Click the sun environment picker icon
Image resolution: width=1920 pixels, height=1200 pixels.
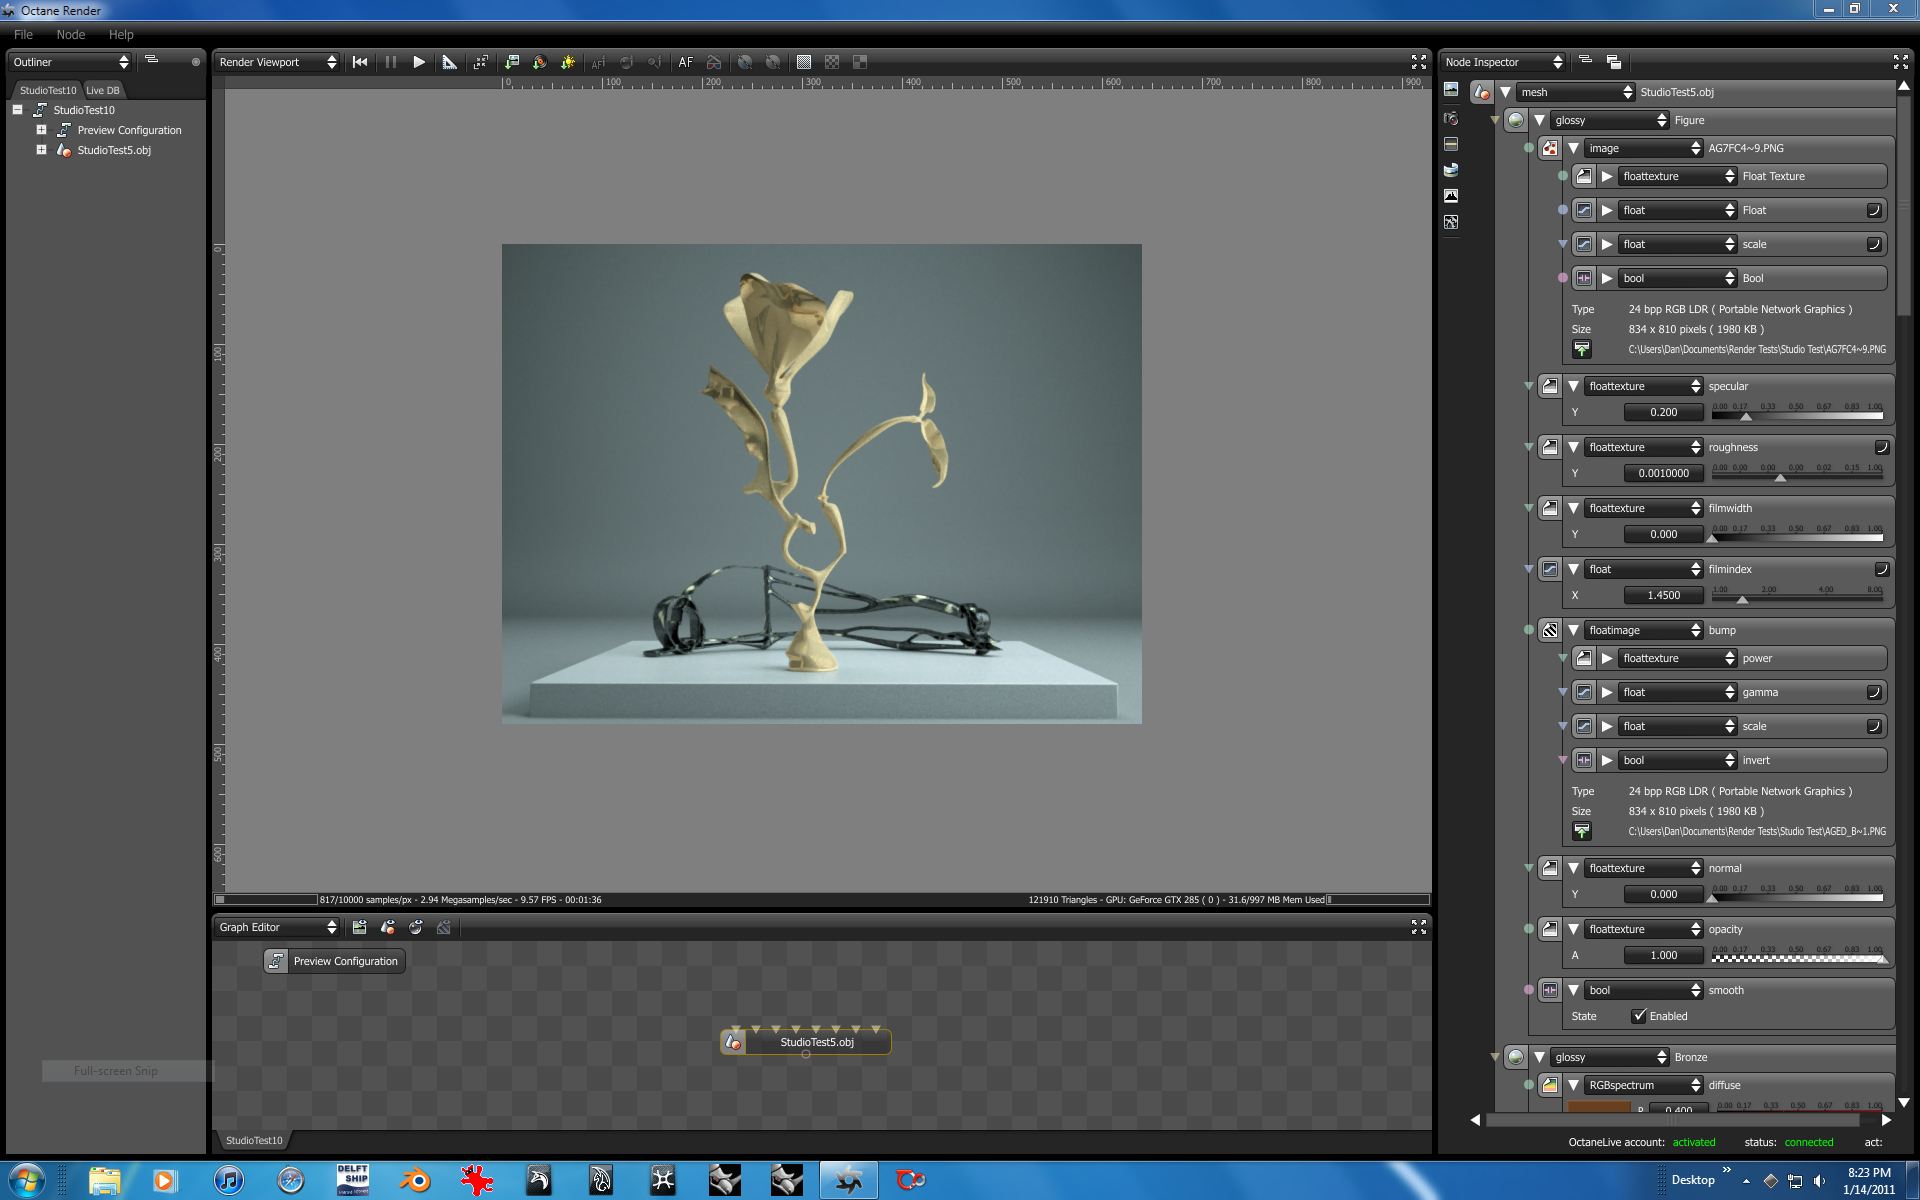[x=568, y=62]
